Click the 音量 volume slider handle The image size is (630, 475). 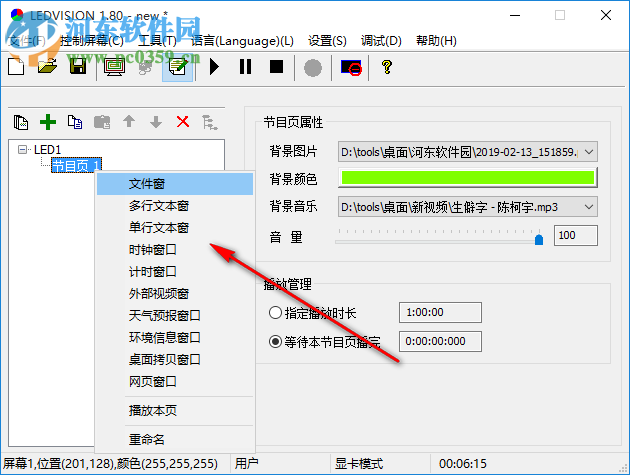539,240
